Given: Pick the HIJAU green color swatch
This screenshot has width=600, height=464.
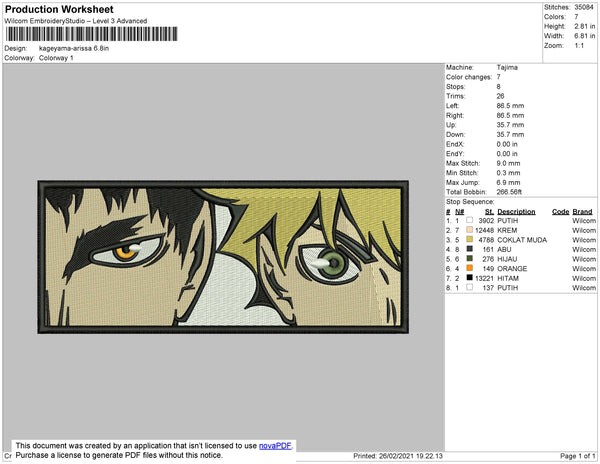Looking at the screenshot, I should click(470, 259).
